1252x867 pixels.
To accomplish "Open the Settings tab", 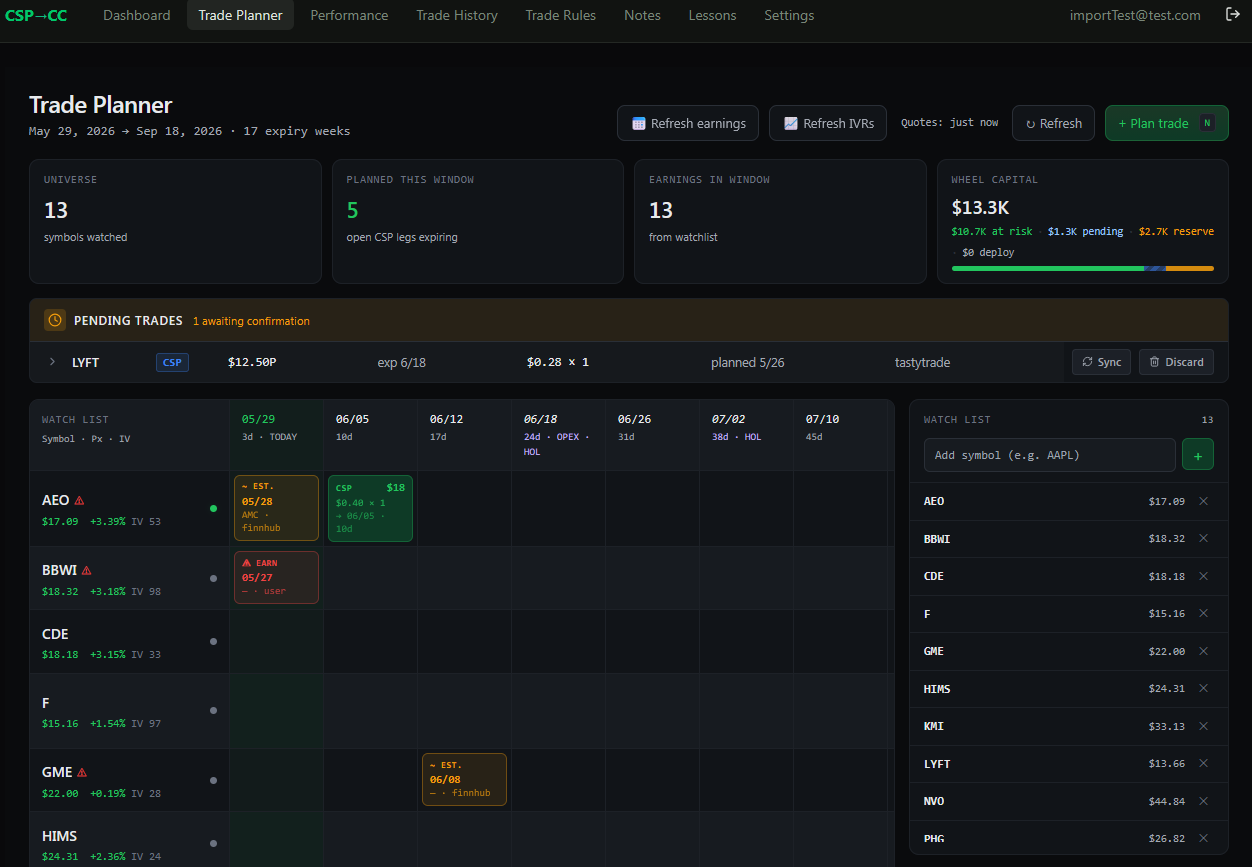I will (x=789, y=15).
